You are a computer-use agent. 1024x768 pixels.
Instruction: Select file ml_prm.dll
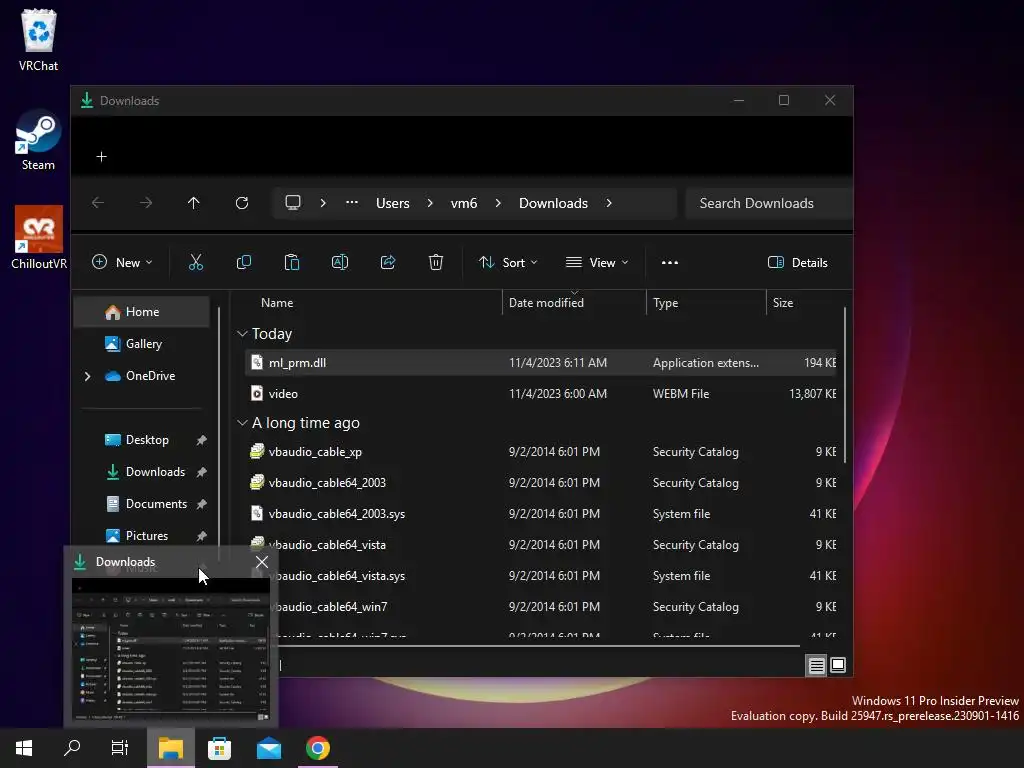coord(540,362)
